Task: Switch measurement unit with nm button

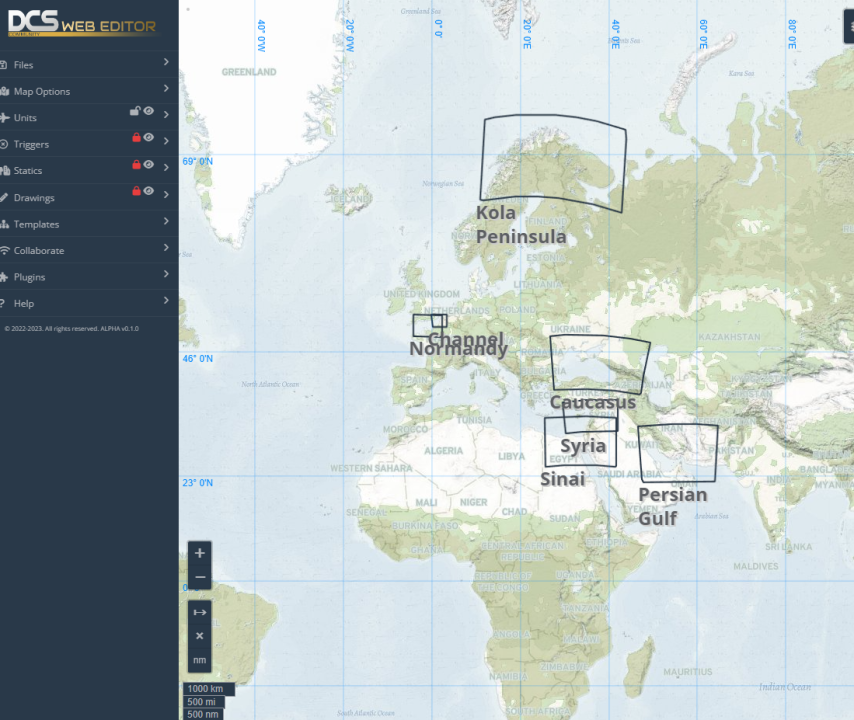Action: (x=199, y=660)
